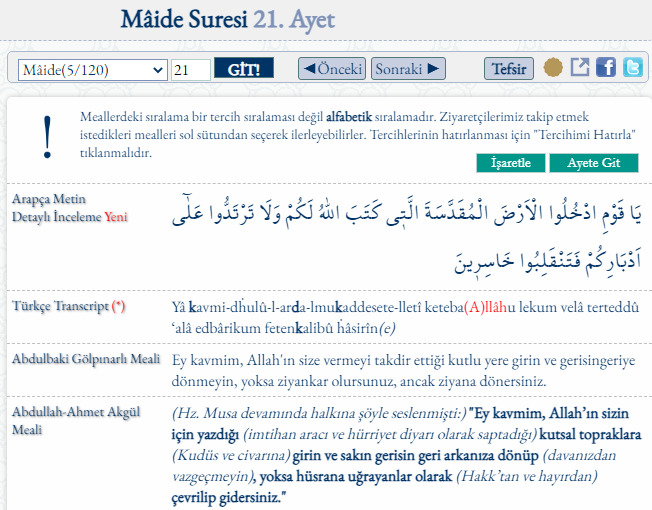Open the Tefsir button
Screen dimensions: 652x510
coord(509,69)
